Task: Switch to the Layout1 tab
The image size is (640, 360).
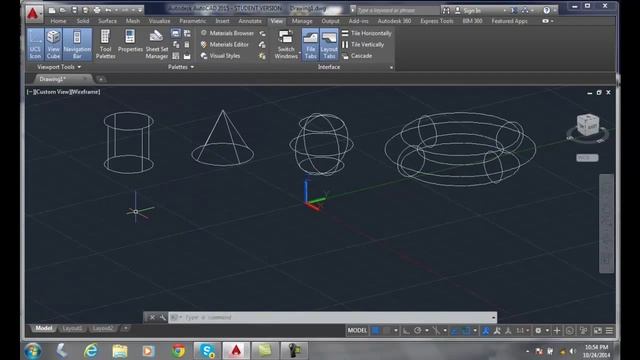Action: 72,328
